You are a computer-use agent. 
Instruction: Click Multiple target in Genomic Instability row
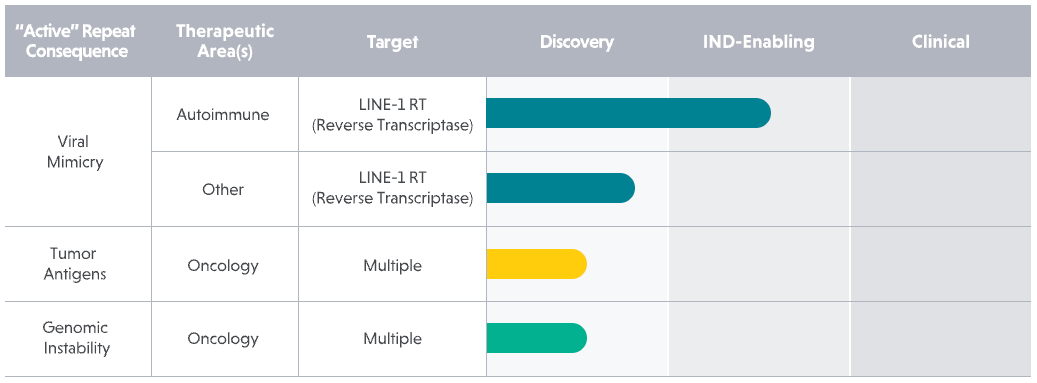392,339
